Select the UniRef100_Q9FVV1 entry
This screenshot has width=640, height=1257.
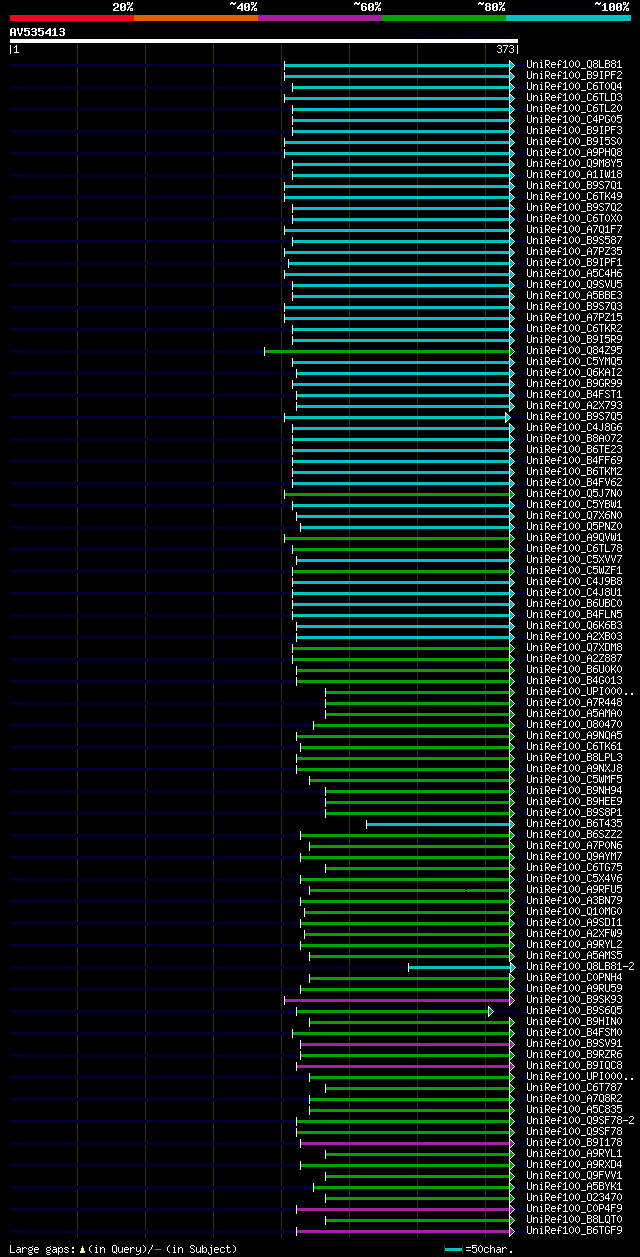point(574,1176)
